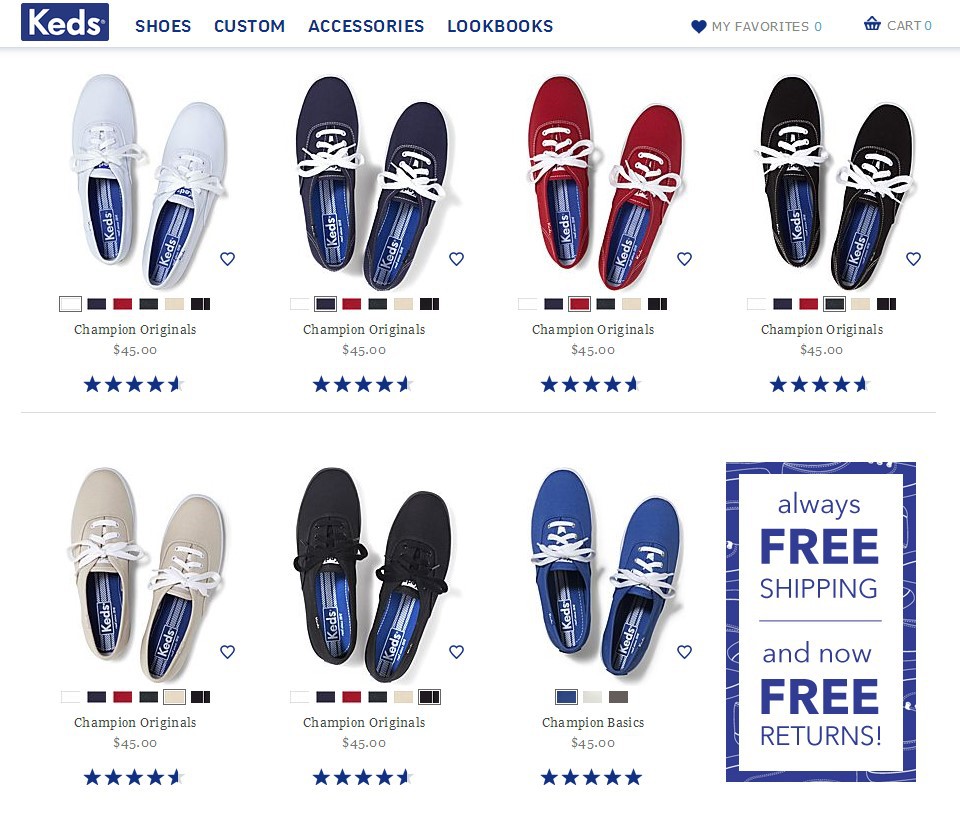Image resolution: width=960 pixels, height=823 pixels.
Task: Favorite the white Champion Originals shoe
Action: 227,259
